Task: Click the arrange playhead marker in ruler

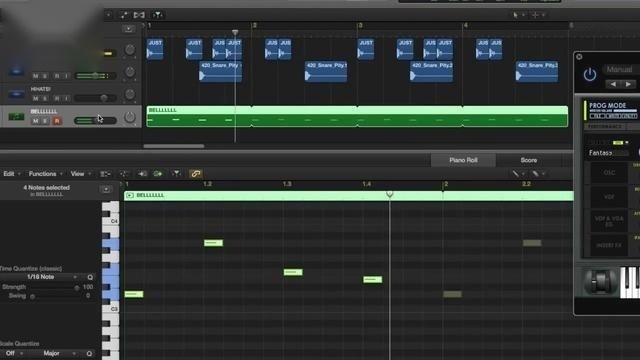Action: point(235,32)
